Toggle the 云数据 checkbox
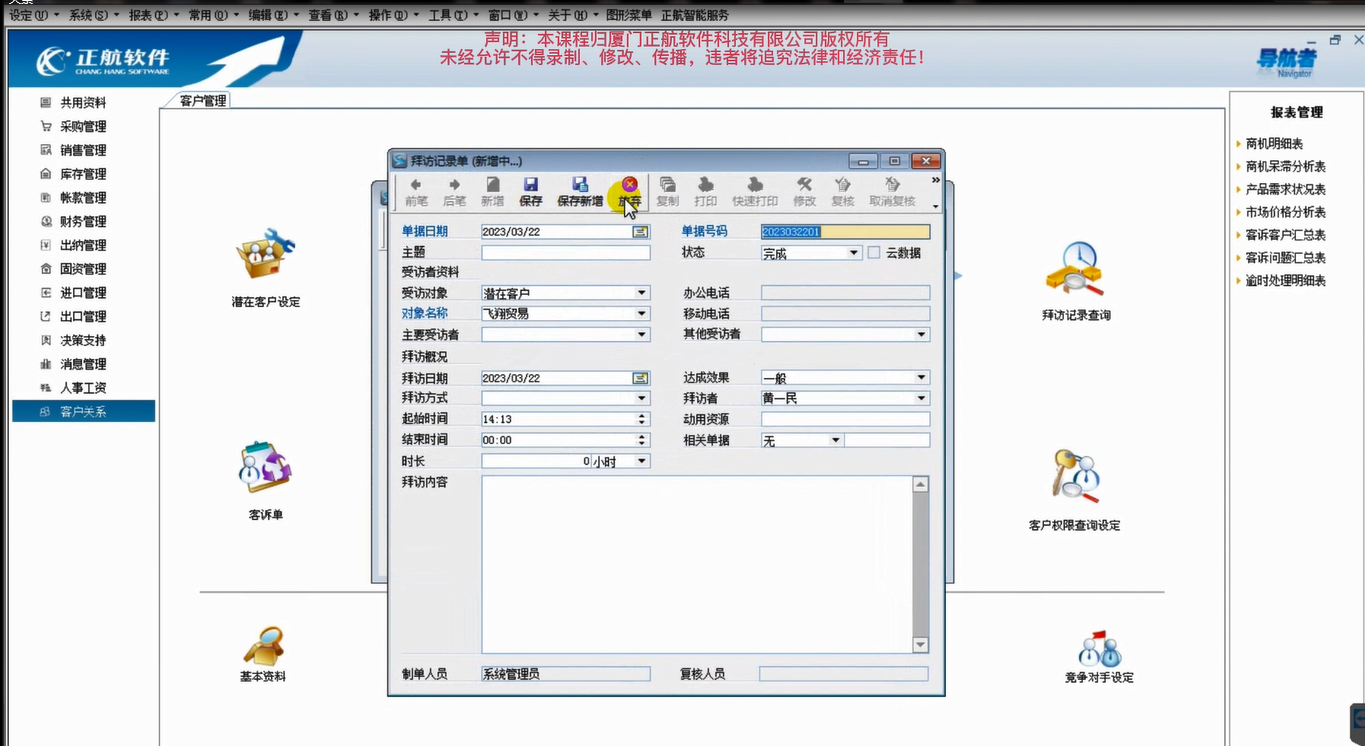1365x746 pixels. point(874,253)
